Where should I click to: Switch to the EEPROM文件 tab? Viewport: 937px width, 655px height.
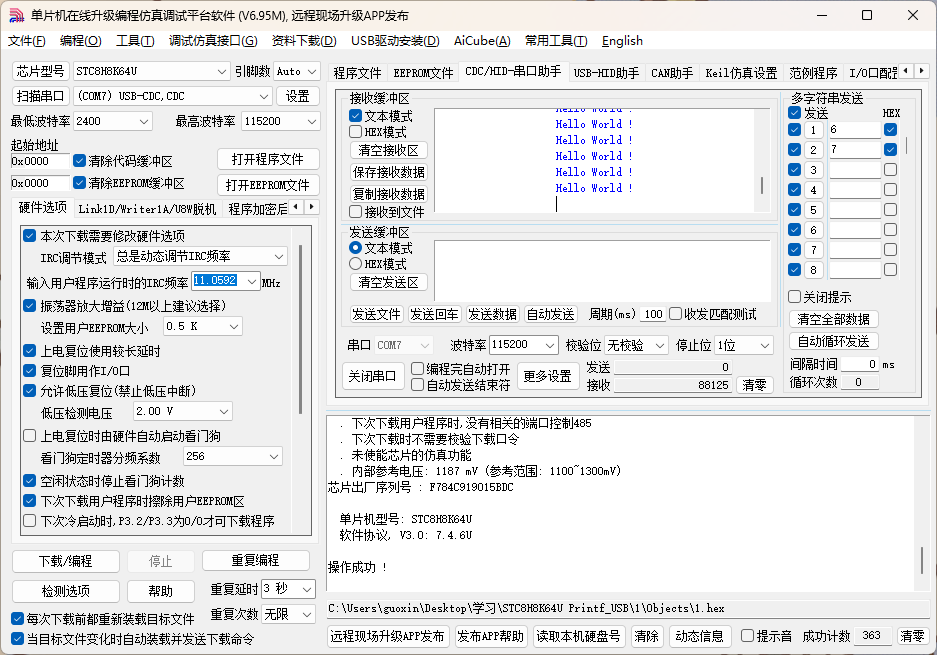coord(423,73)
